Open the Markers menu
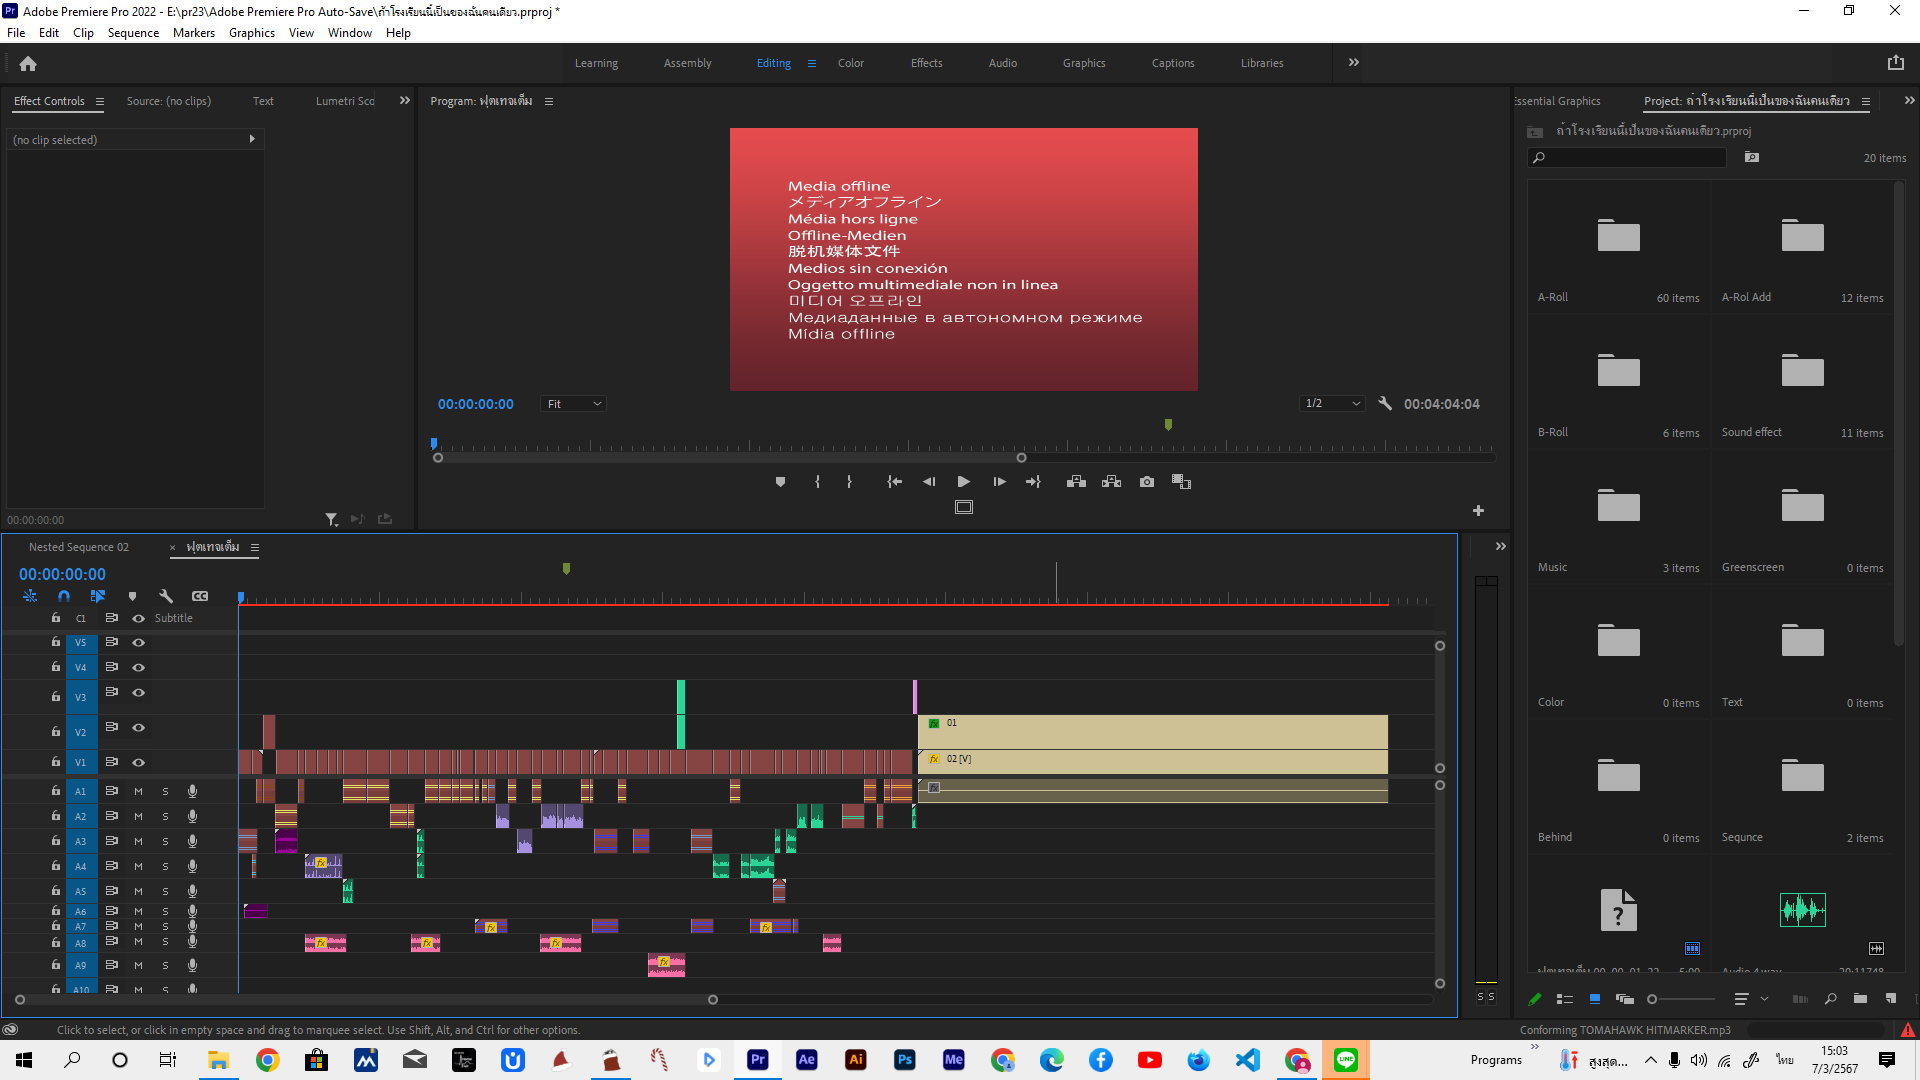 (x=194, y=33)
